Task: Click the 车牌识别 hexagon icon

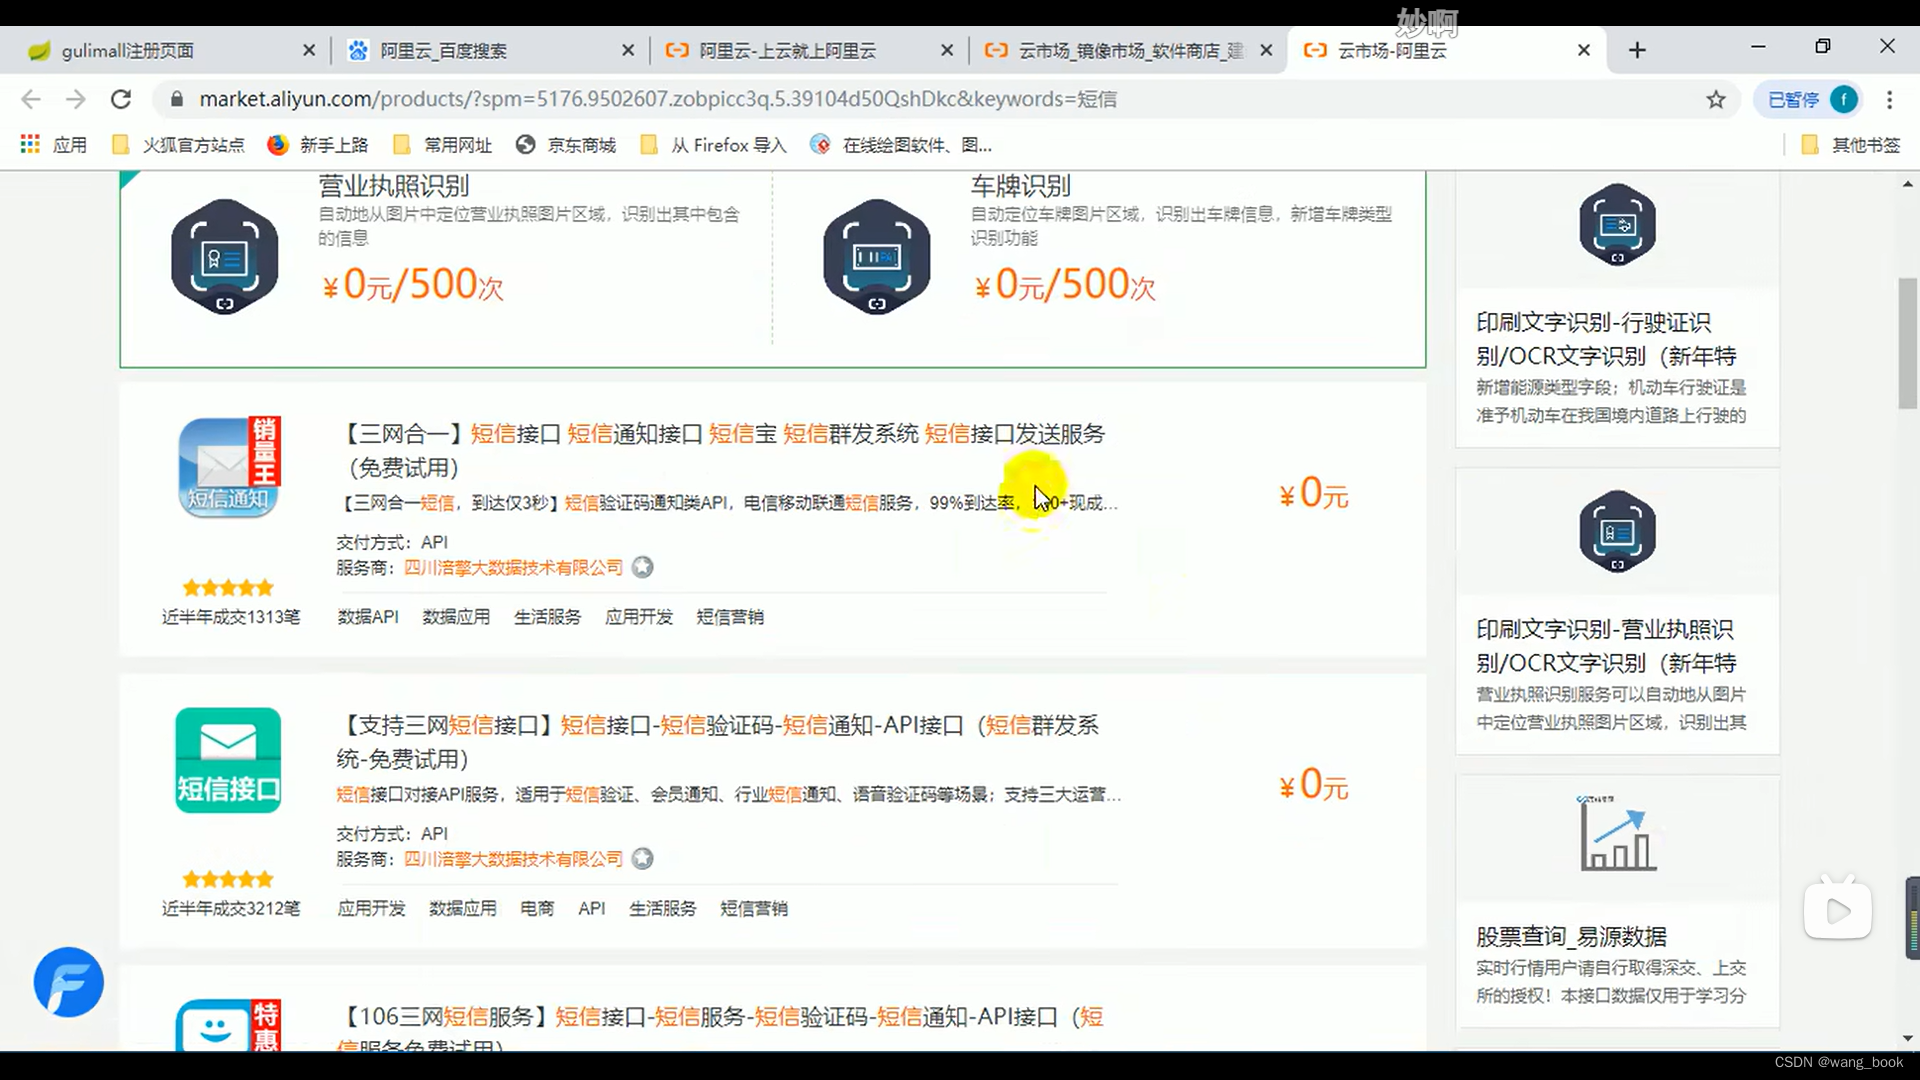Action: [876, 257]
